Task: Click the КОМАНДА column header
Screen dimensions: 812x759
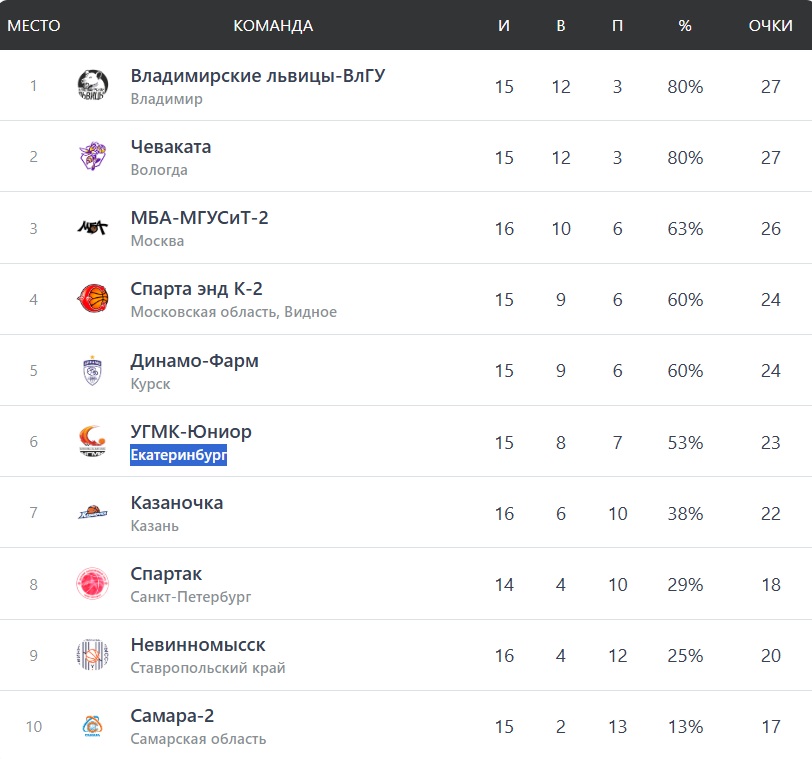Action: tap(273, 25)
